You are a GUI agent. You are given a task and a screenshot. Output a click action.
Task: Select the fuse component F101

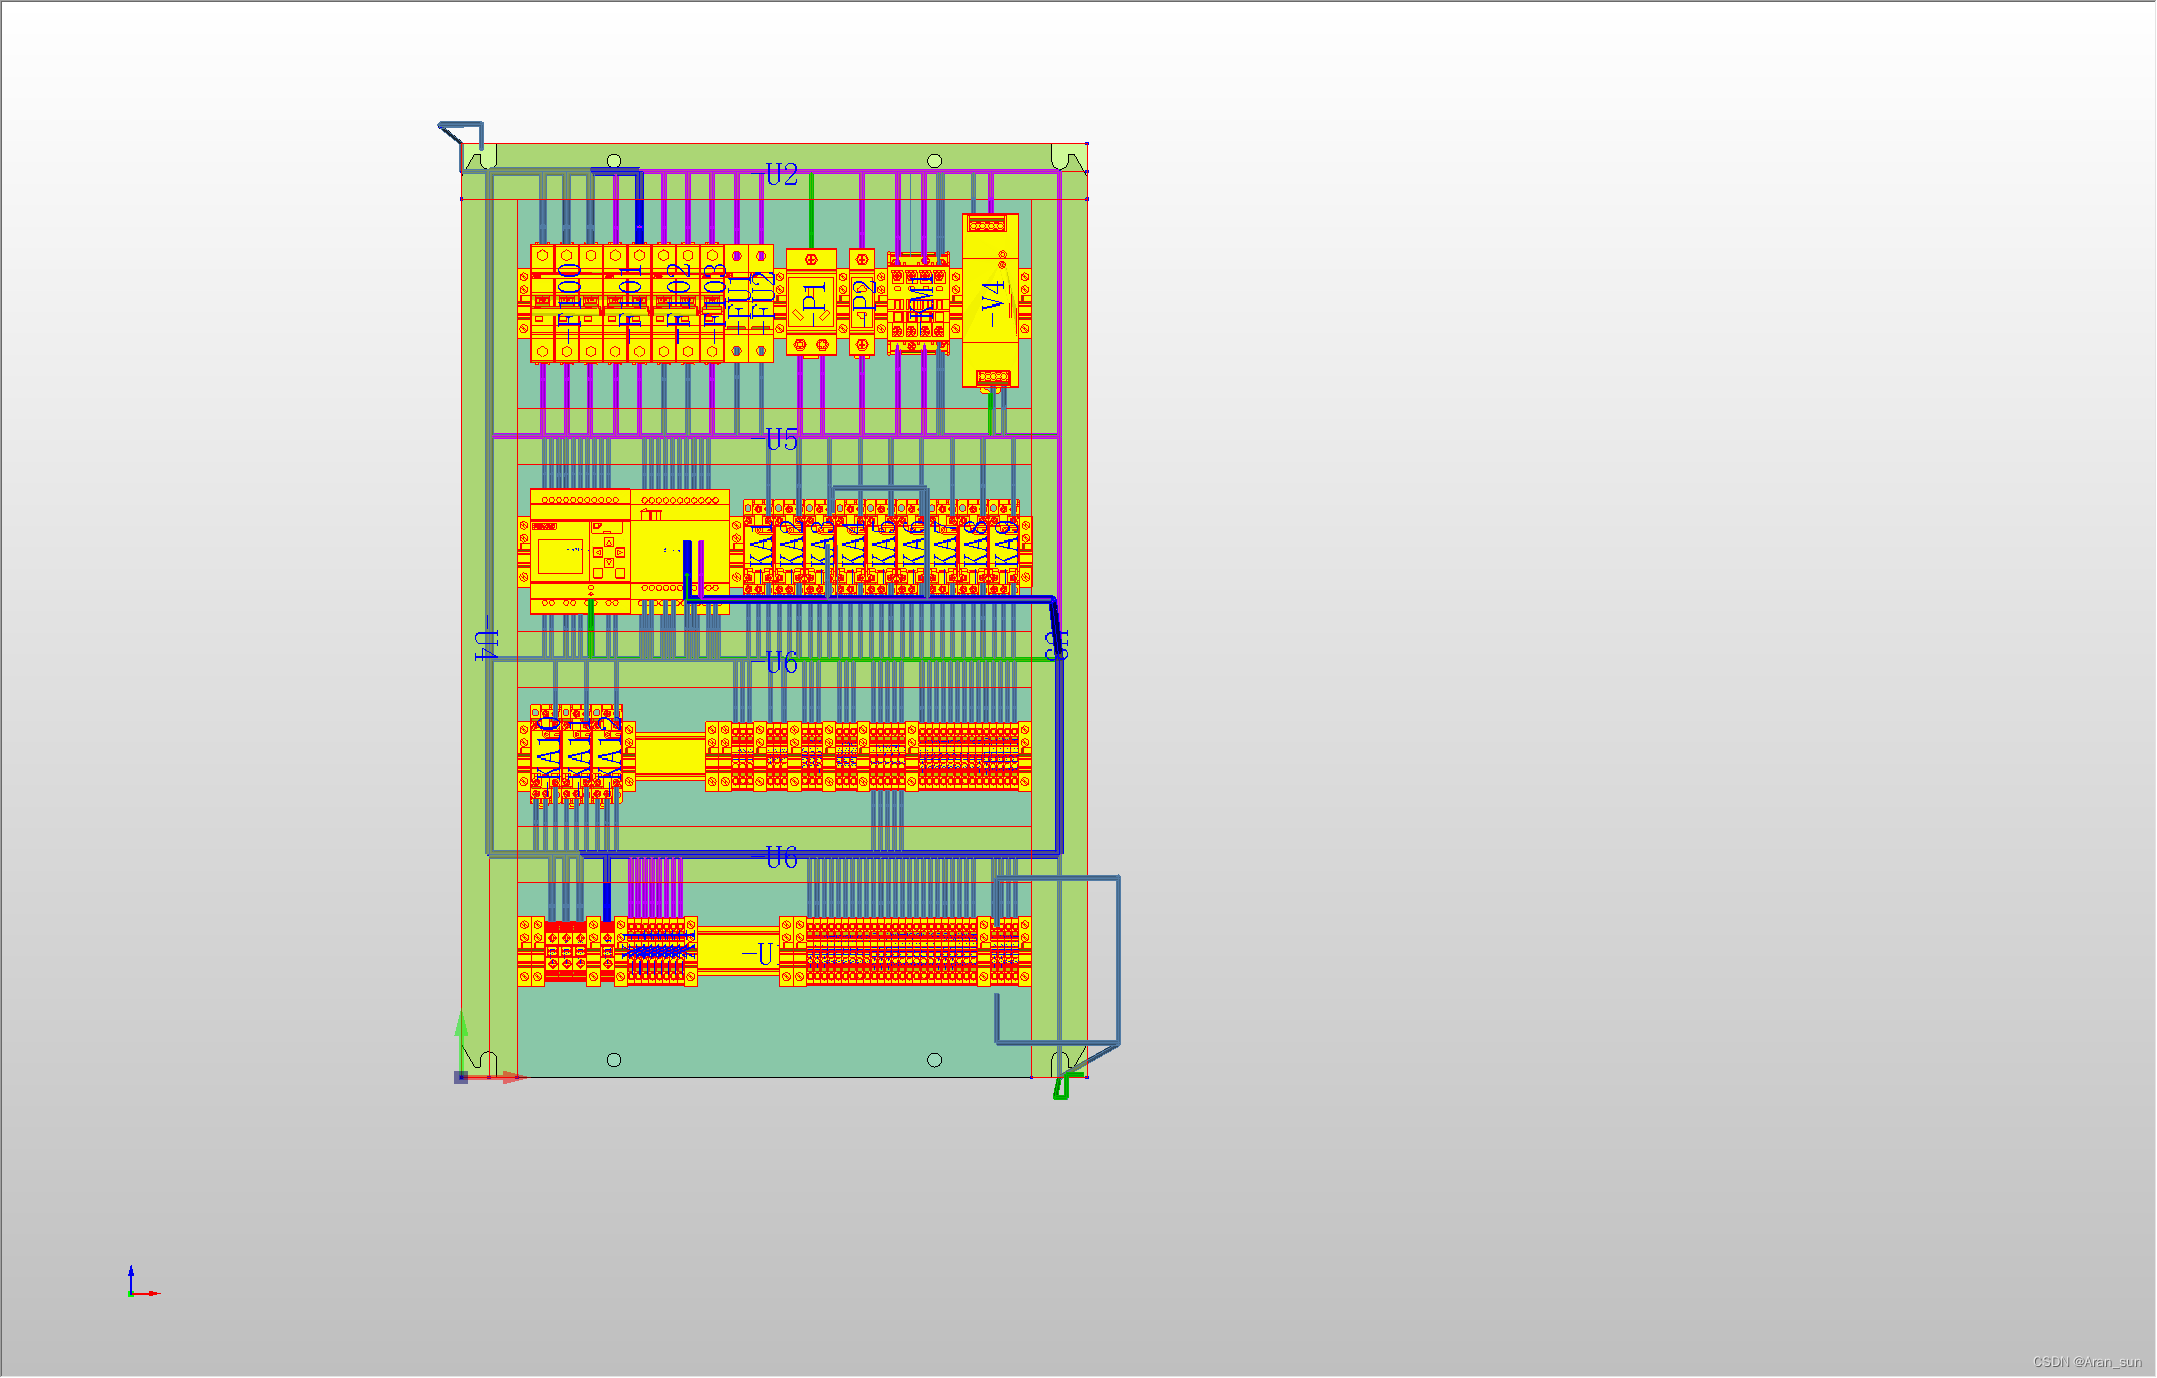click(631, 295)
